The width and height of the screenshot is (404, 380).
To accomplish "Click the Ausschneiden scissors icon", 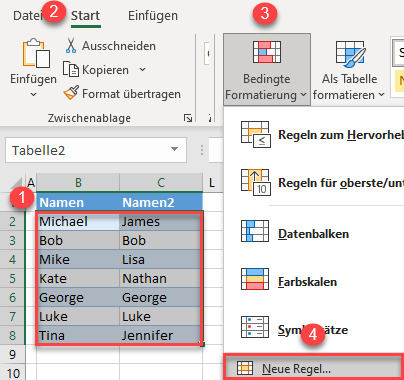I will [71, 45].
